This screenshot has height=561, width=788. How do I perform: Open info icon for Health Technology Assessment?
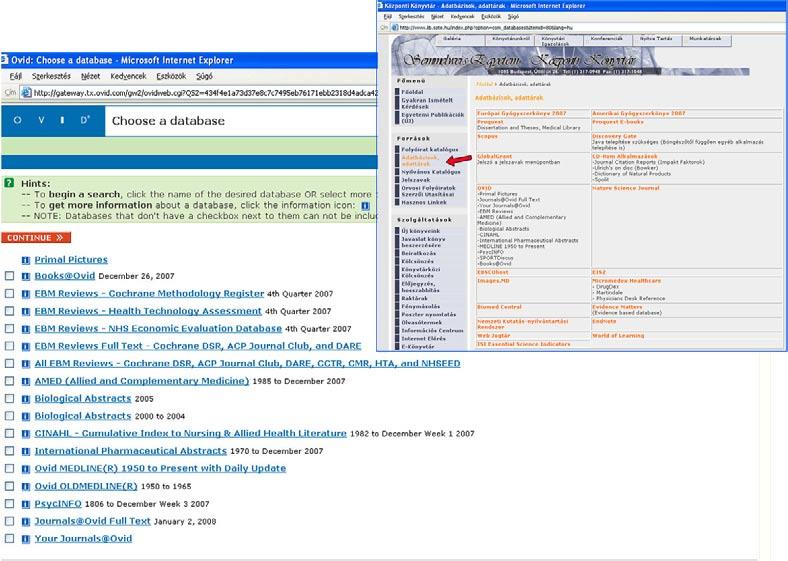pos(26,311)
